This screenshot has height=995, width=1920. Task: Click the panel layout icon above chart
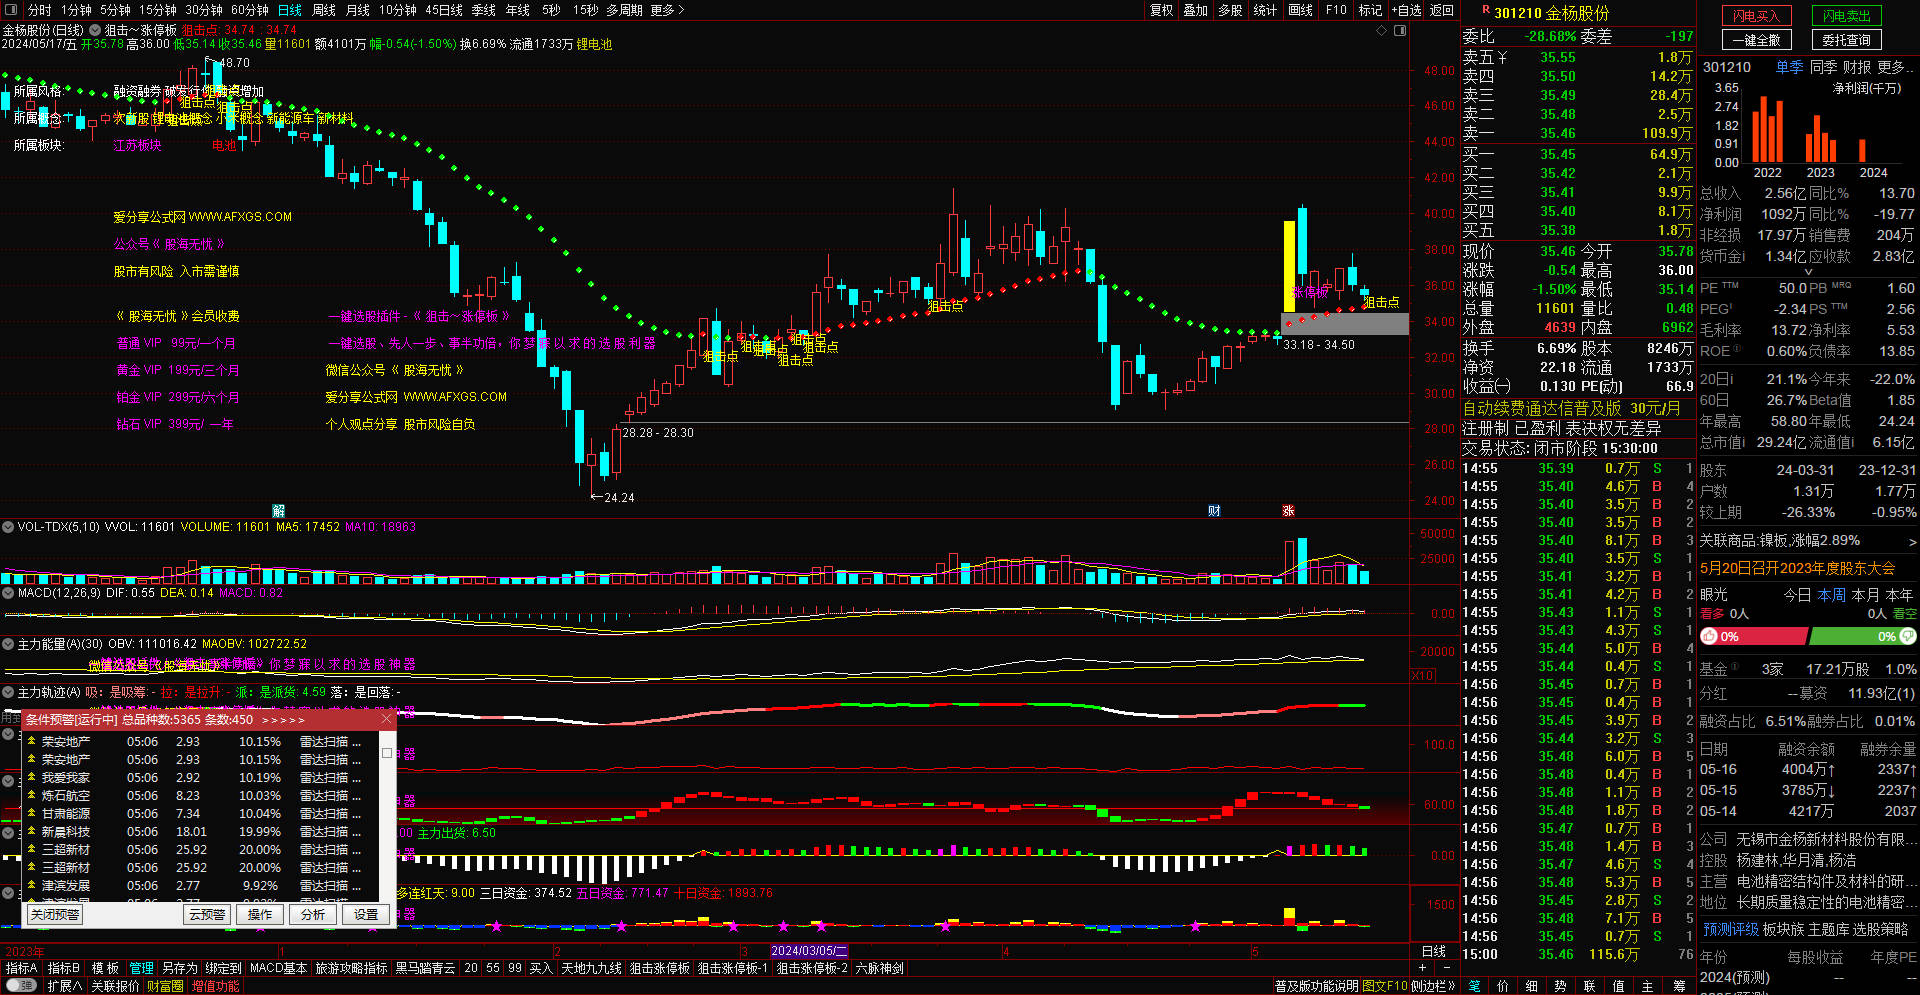[x=1400, y=31]
